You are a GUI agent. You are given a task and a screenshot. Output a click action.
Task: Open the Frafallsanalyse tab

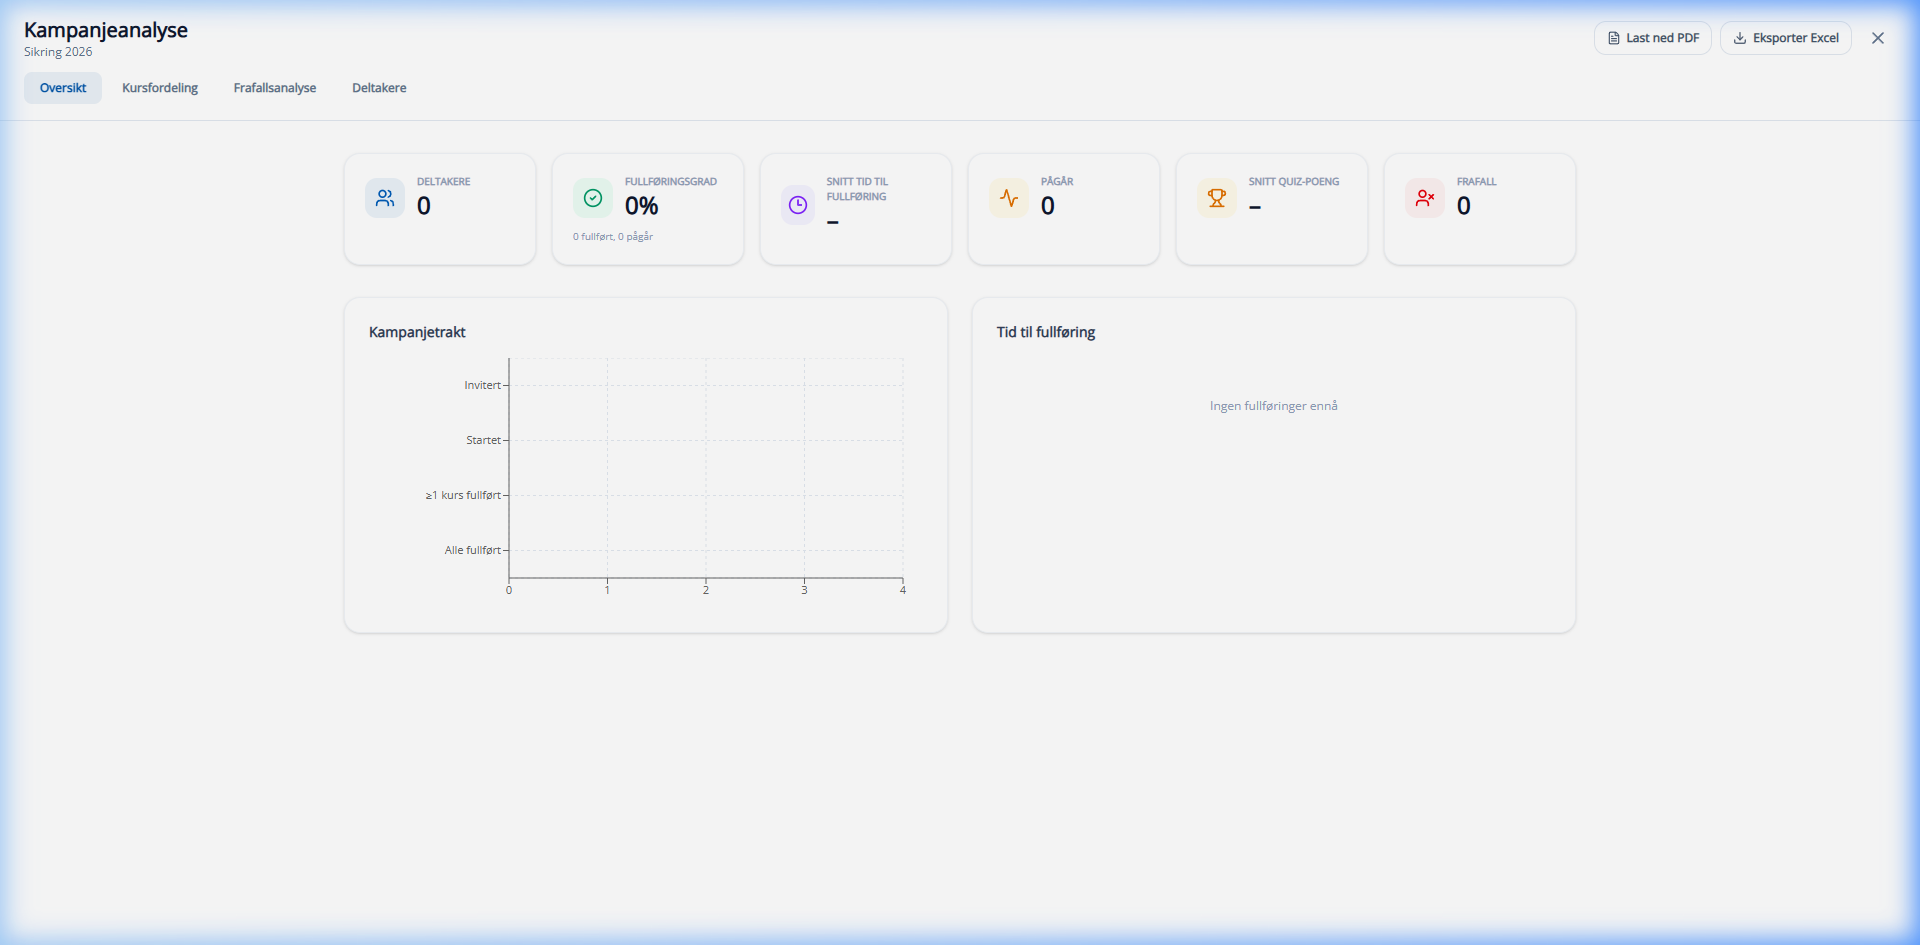(x=274, y=87)
